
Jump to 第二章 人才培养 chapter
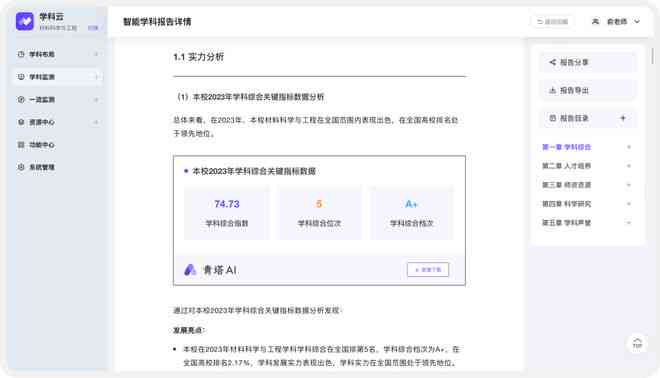pos(567,166)
